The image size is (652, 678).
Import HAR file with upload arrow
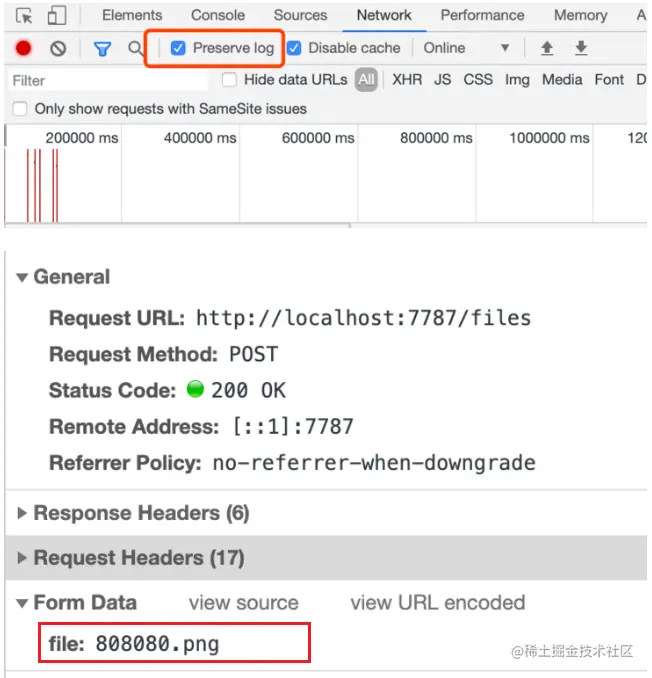tap(547, 48)
